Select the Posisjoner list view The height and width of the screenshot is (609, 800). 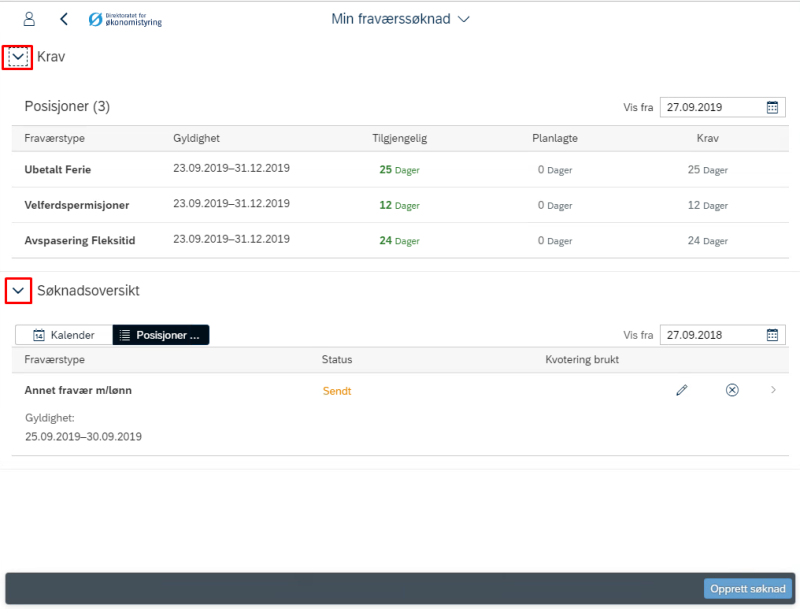coord(161,335)
